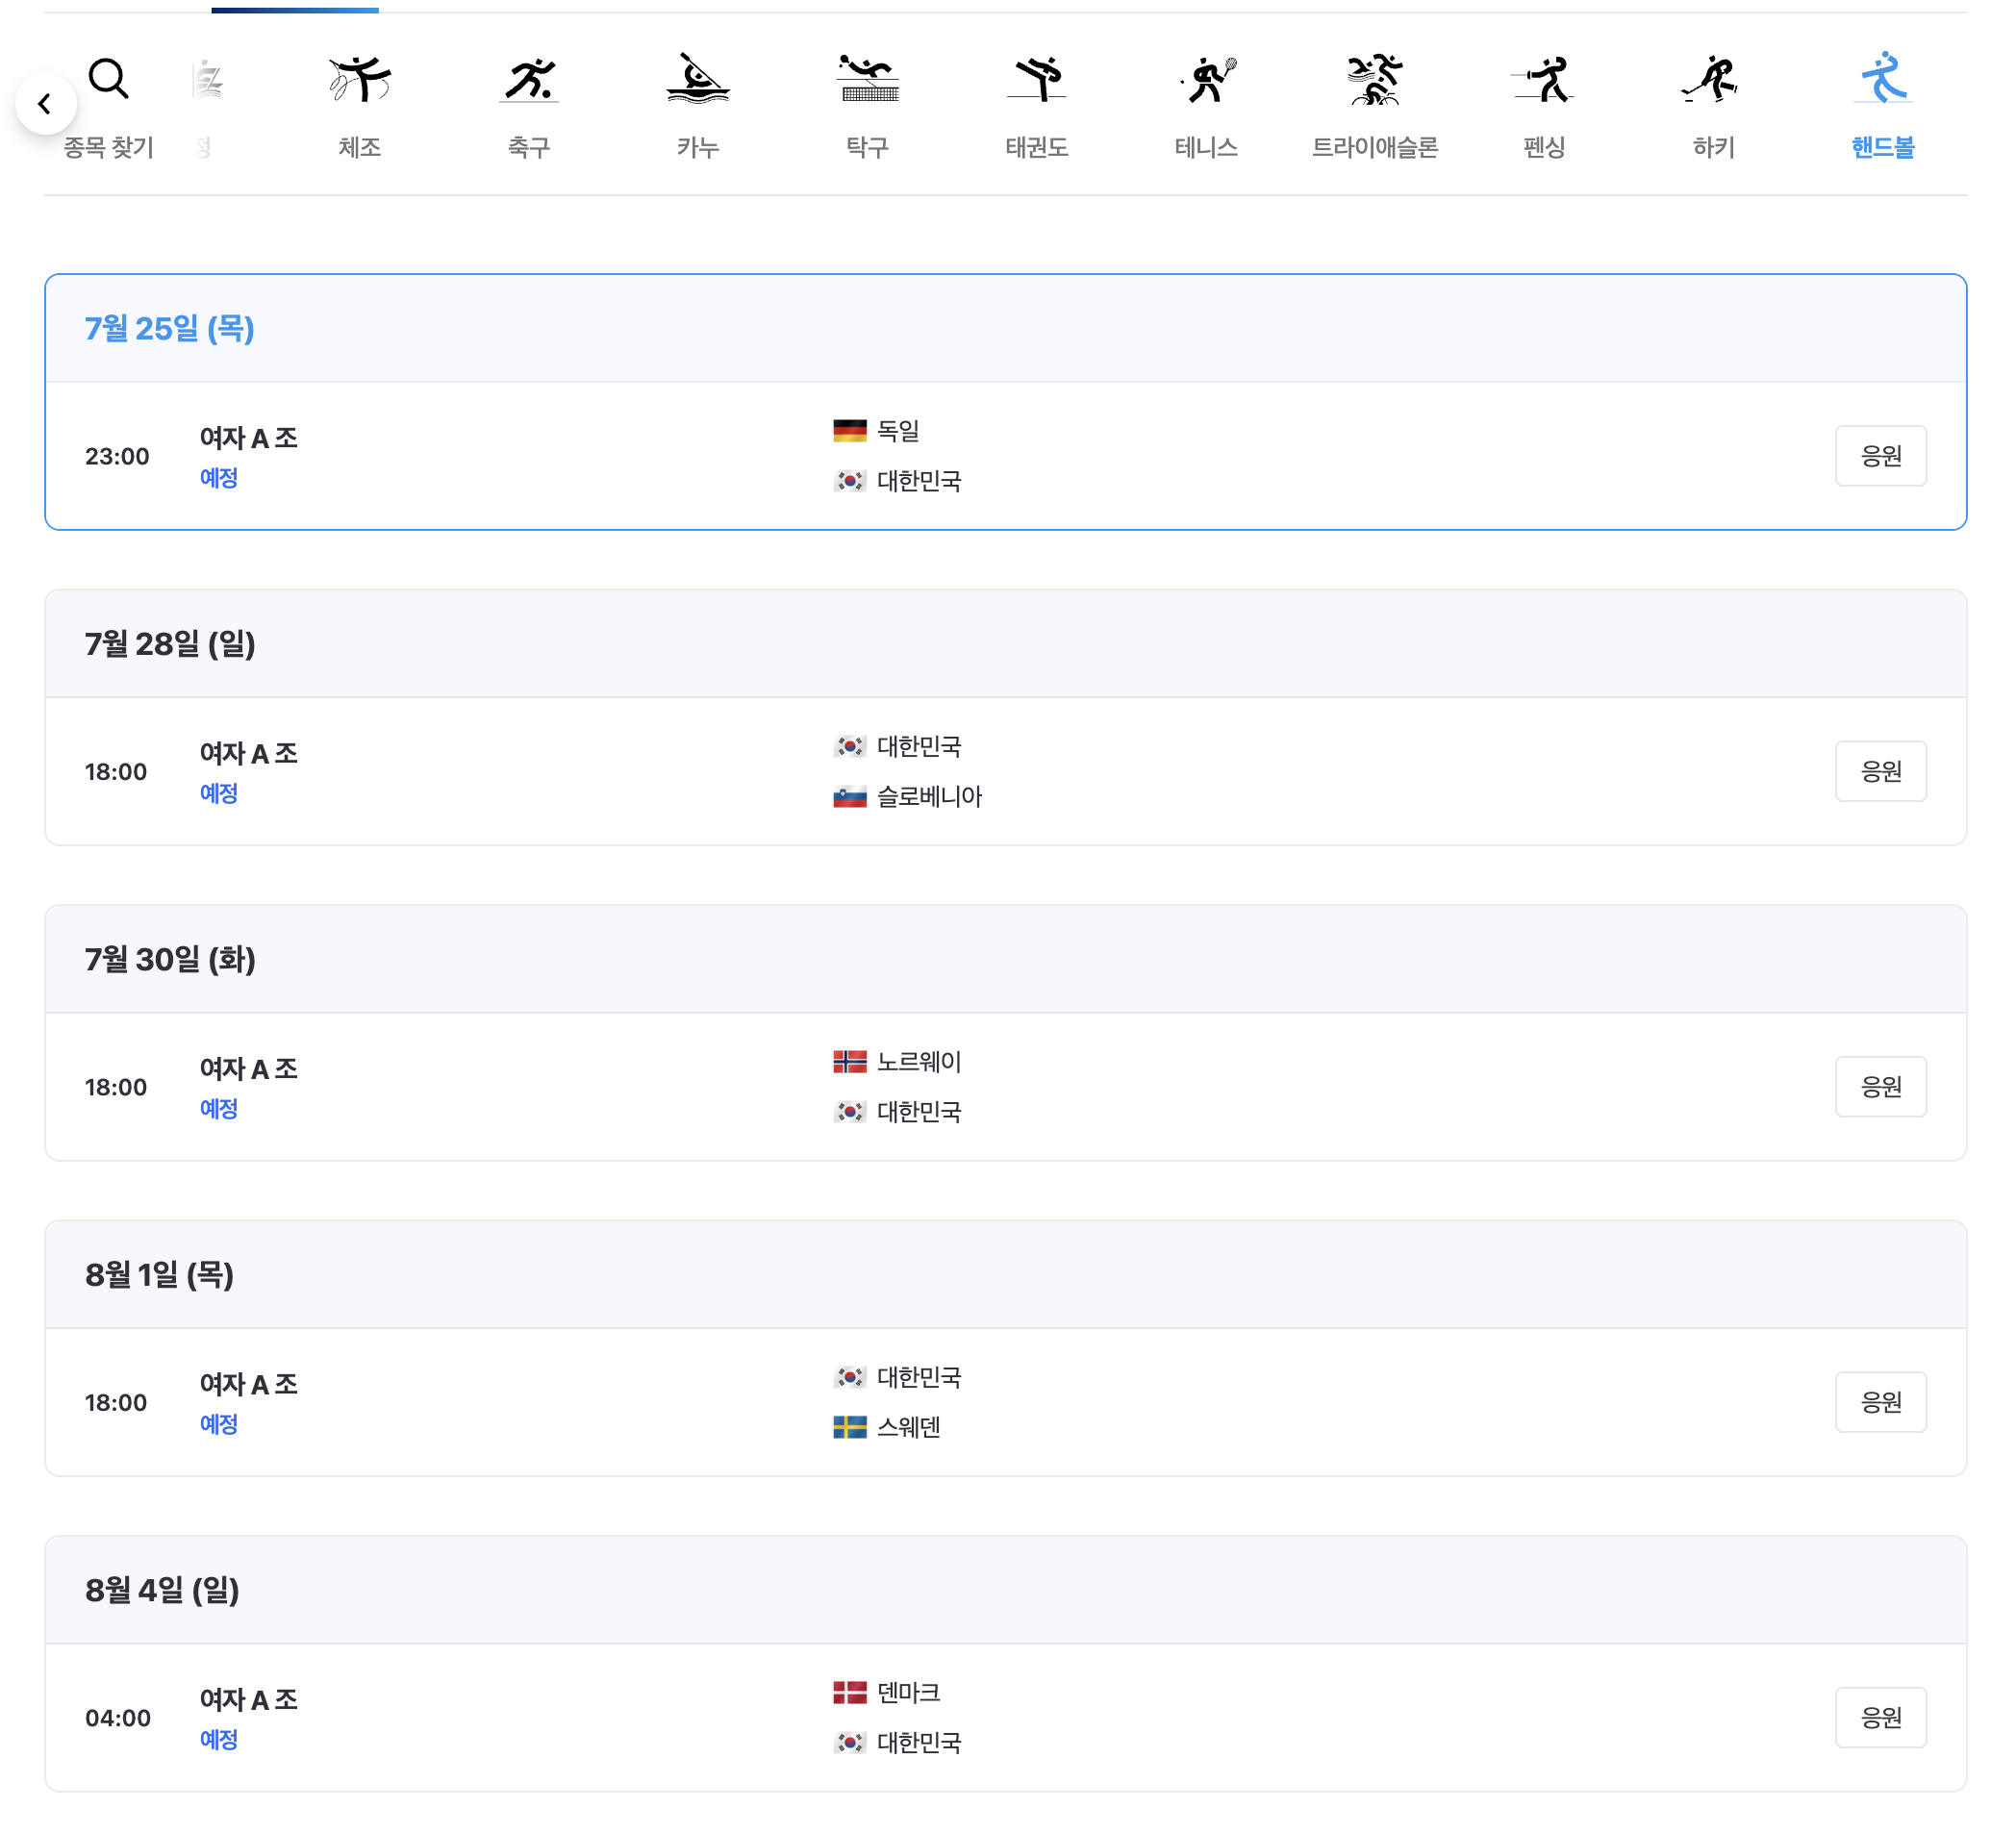Select the tennis (테니스) sport icon
This screenshot has height=1833, width=2016.
coord(1207,82)
